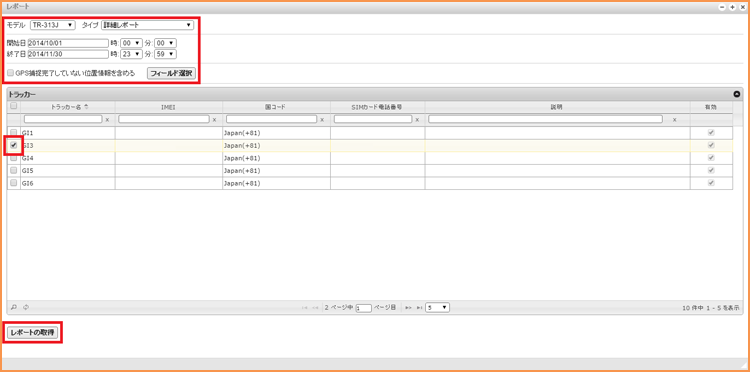Open the rows-per-page dropdown showing 5

coord(438,307)
